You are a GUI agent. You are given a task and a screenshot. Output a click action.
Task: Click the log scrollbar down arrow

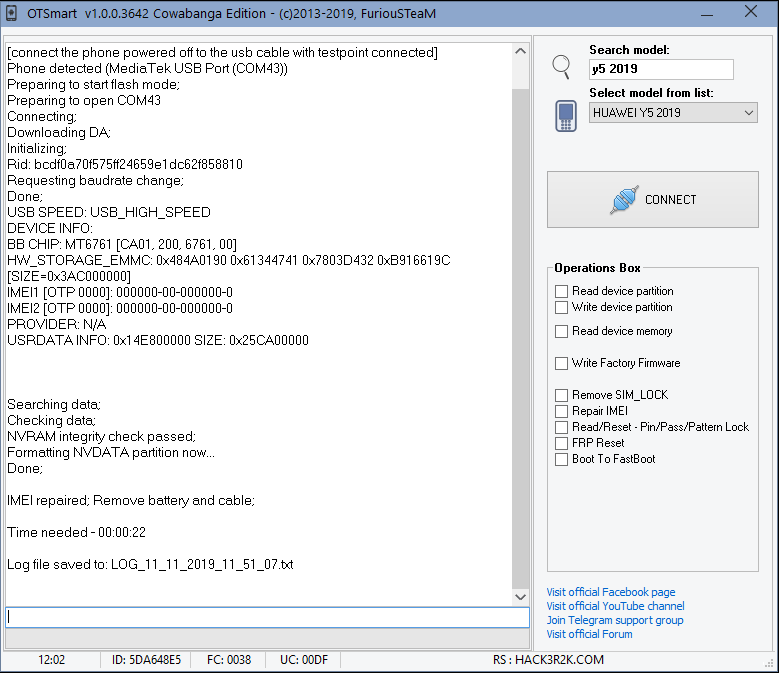pos(520,597)
